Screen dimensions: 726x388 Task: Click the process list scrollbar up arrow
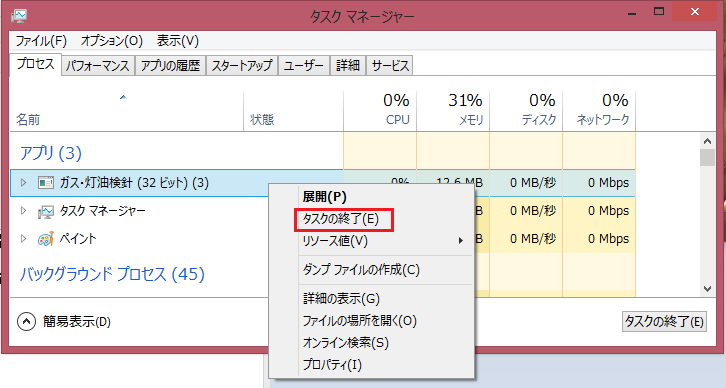[x=707, y=141]
